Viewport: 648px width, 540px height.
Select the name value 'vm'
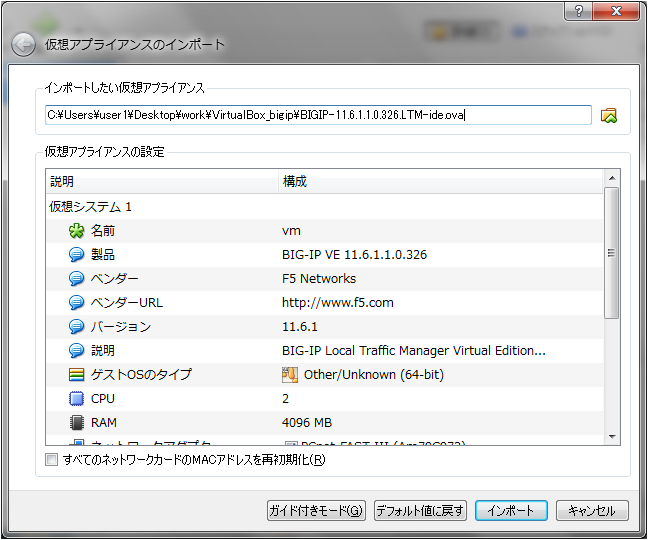(291, 231)
